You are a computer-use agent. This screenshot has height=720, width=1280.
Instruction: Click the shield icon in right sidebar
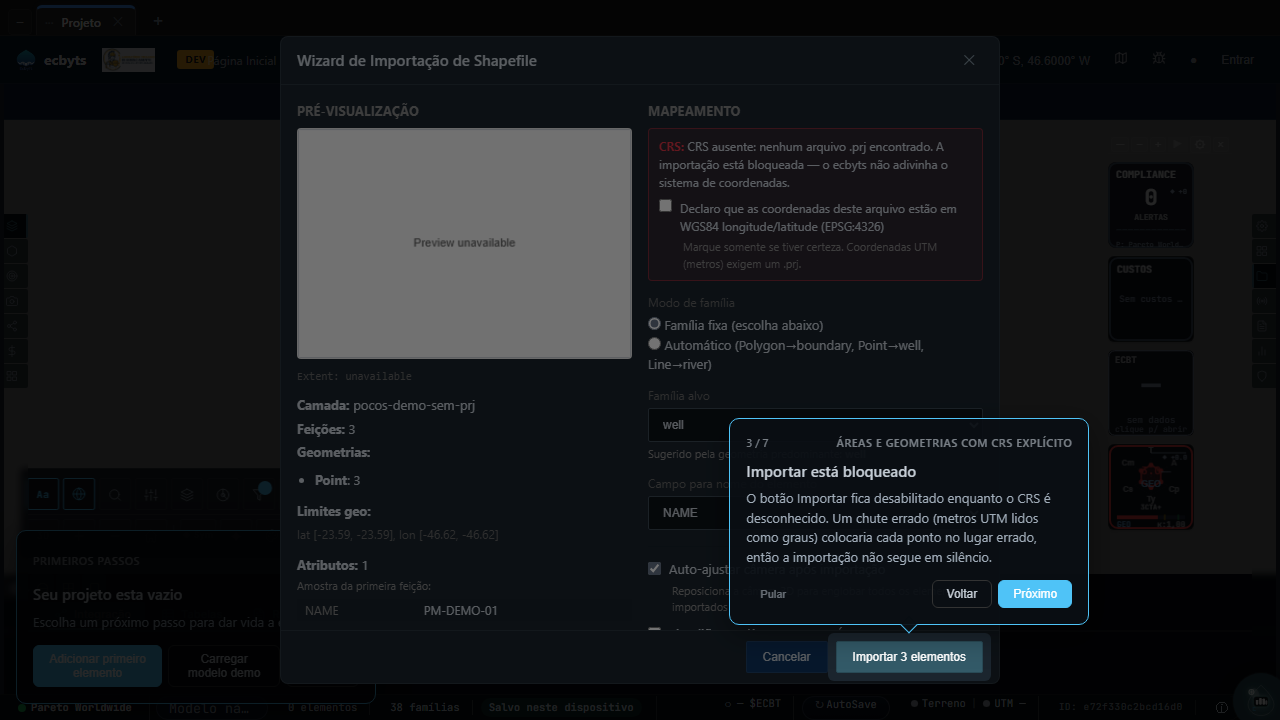click(x=1261, y=376)
